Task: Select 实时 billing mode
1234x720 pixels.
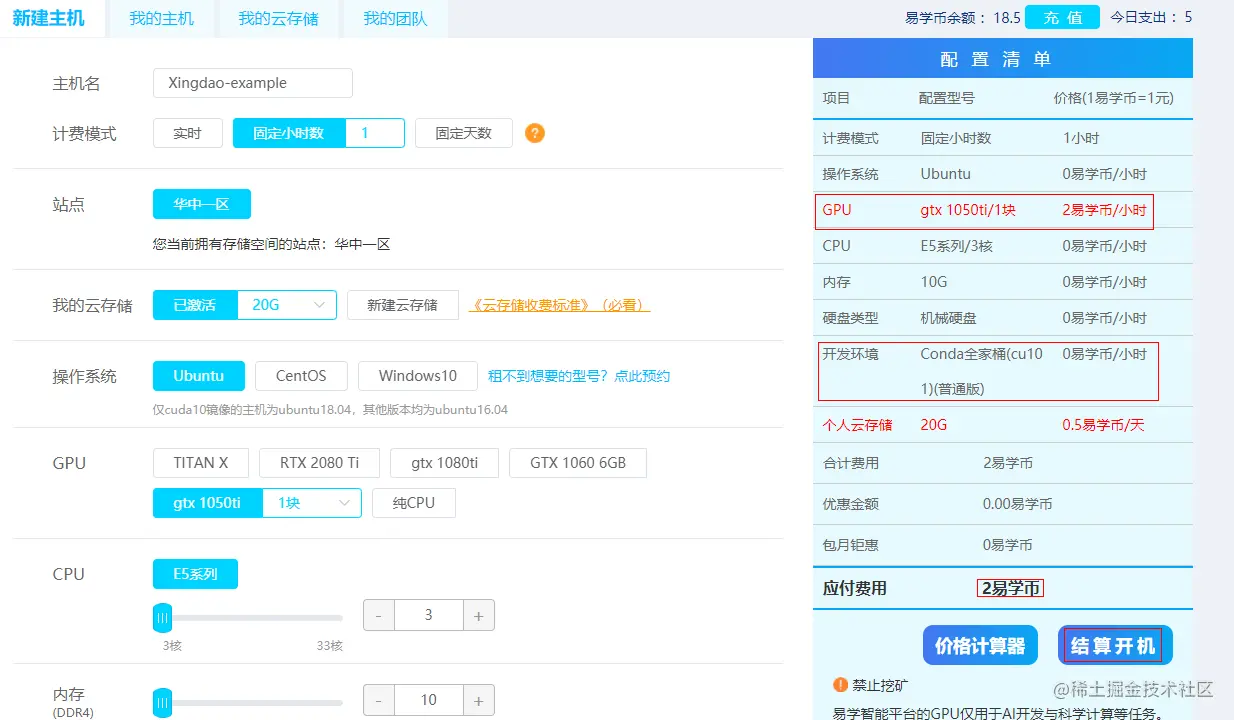Action: (188, 133)
